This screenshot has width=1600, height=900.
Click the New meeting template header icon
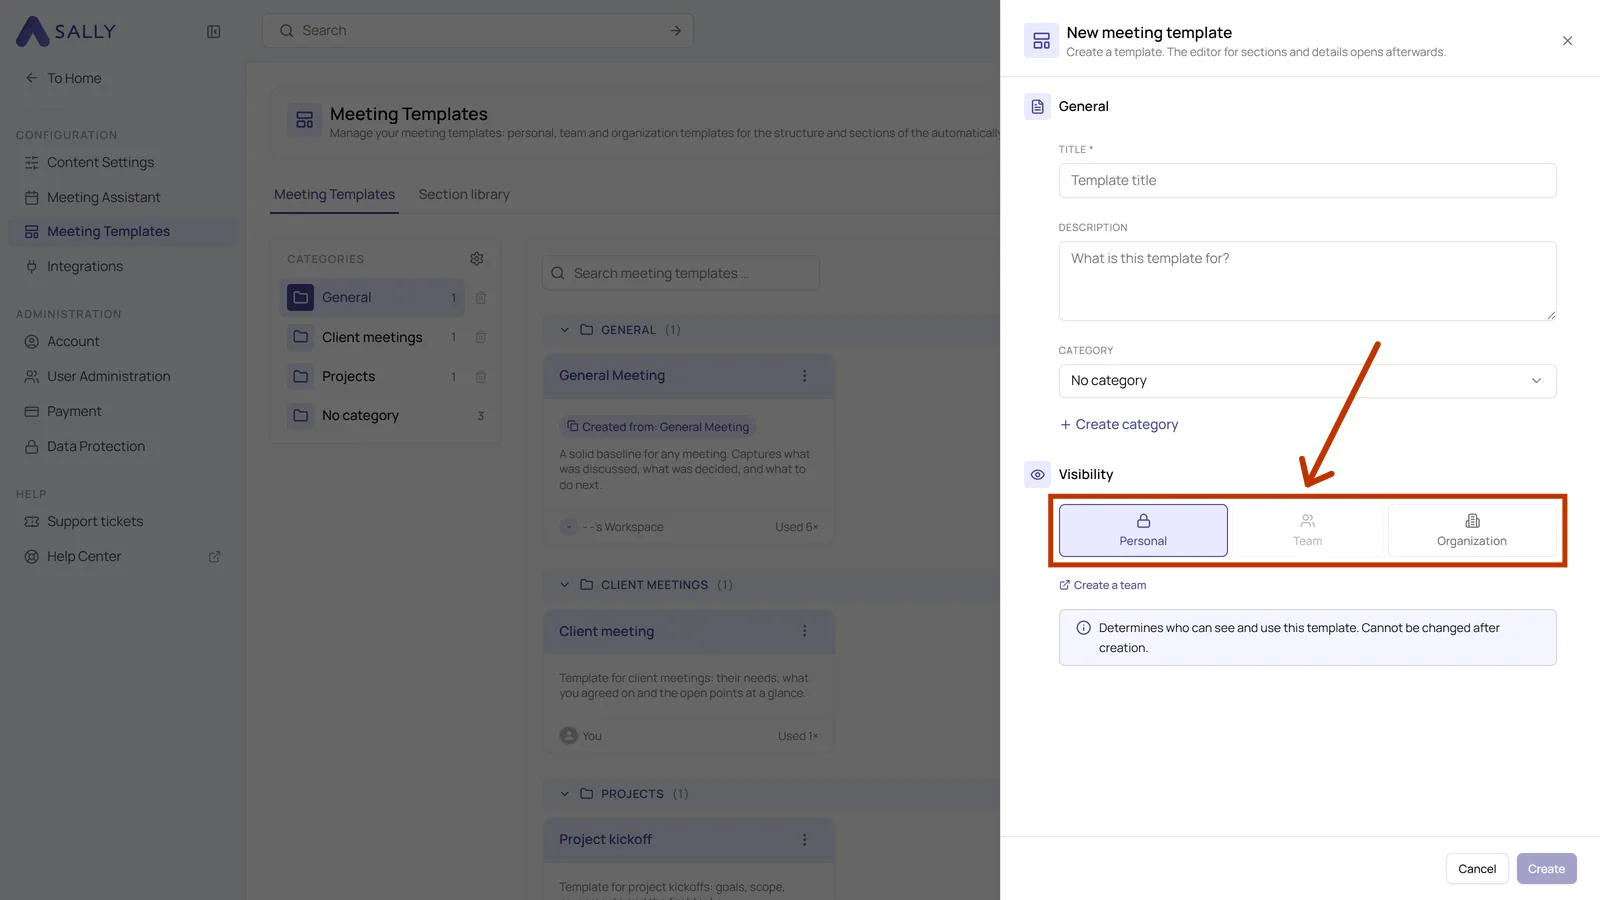(1041, 41)
